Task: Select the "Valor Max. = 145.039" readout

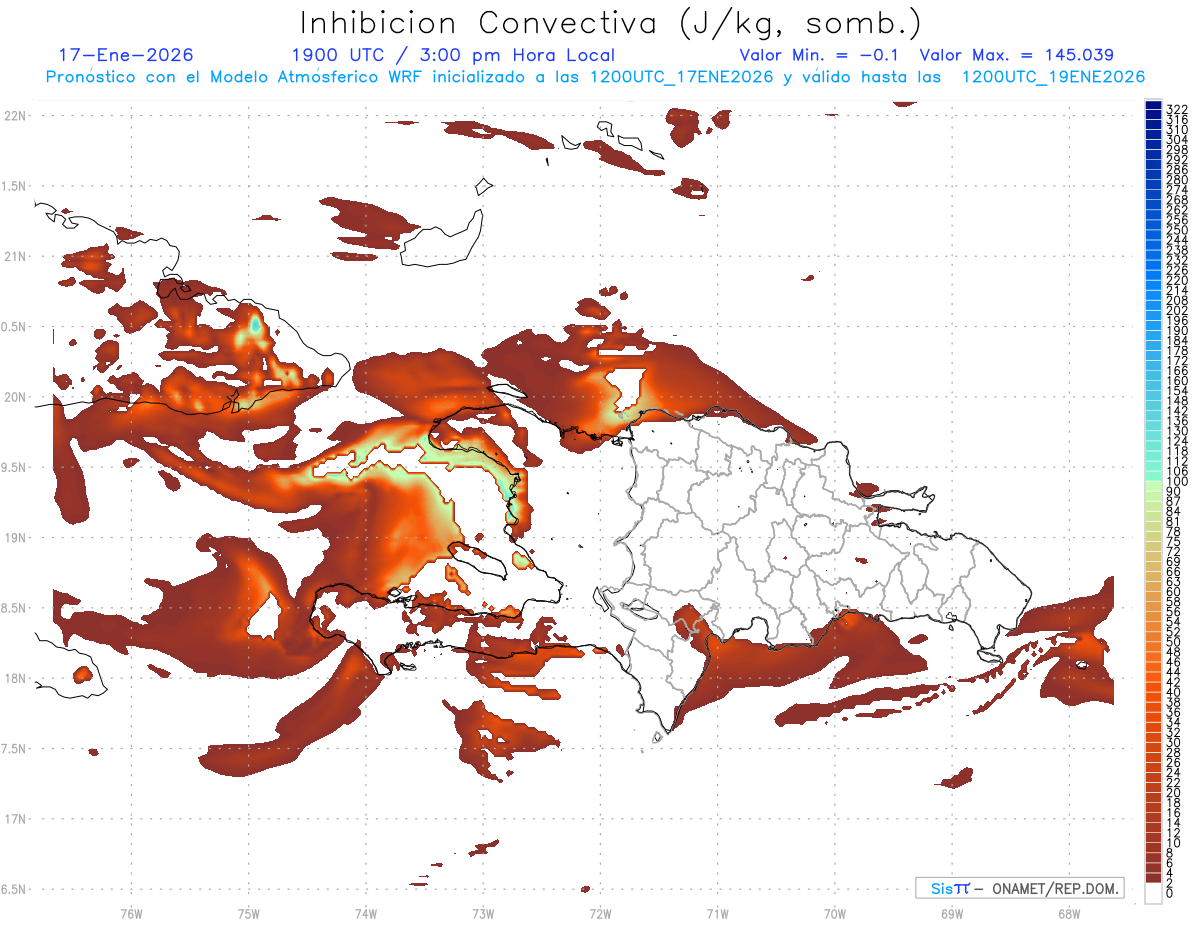Action: pos(1016,55)
